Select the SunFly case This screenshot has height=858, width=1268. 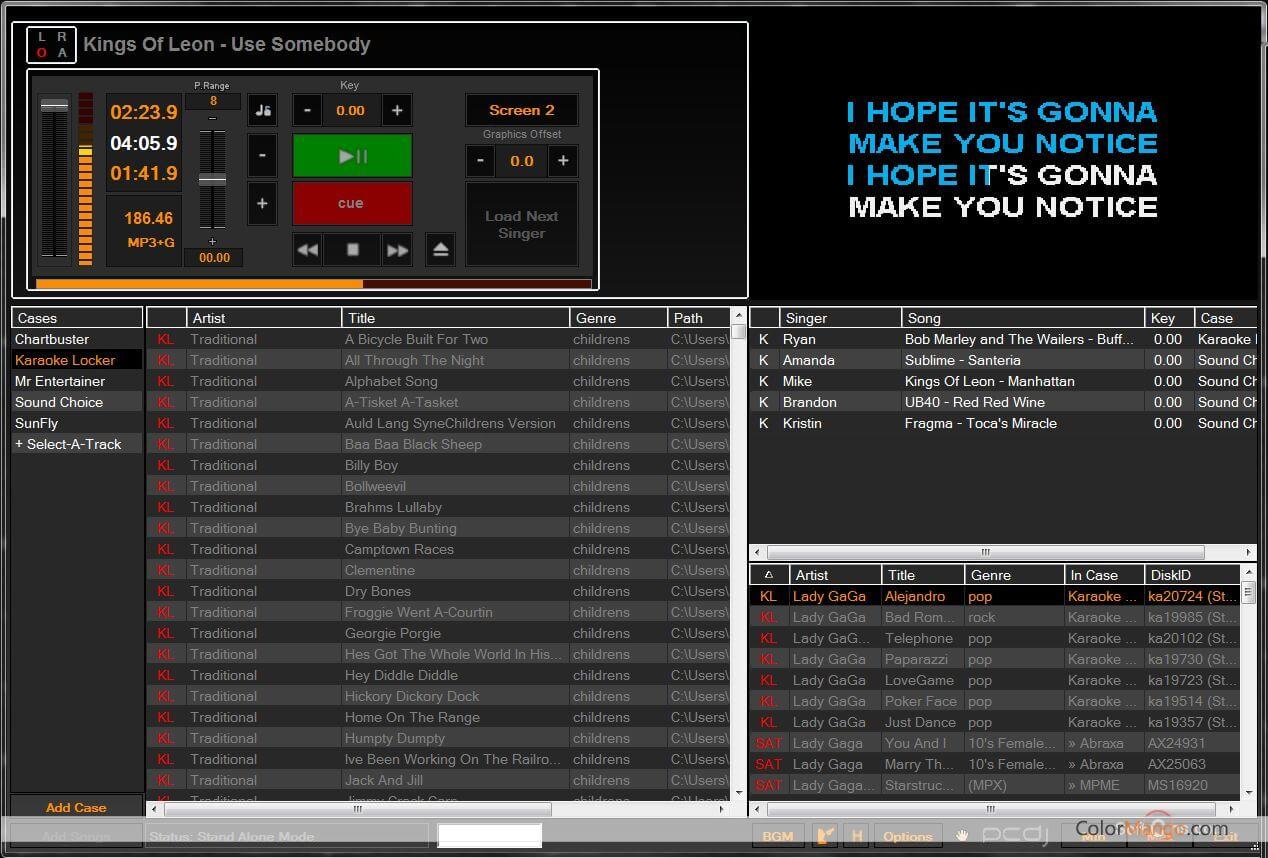pos(77,423)
